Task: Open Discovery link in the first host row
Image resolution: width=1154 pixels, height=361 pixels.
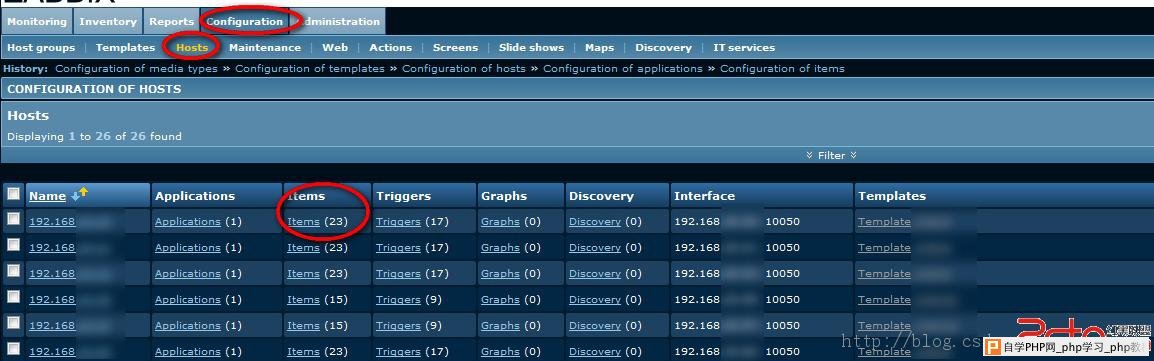Action: tap(595, 221)
